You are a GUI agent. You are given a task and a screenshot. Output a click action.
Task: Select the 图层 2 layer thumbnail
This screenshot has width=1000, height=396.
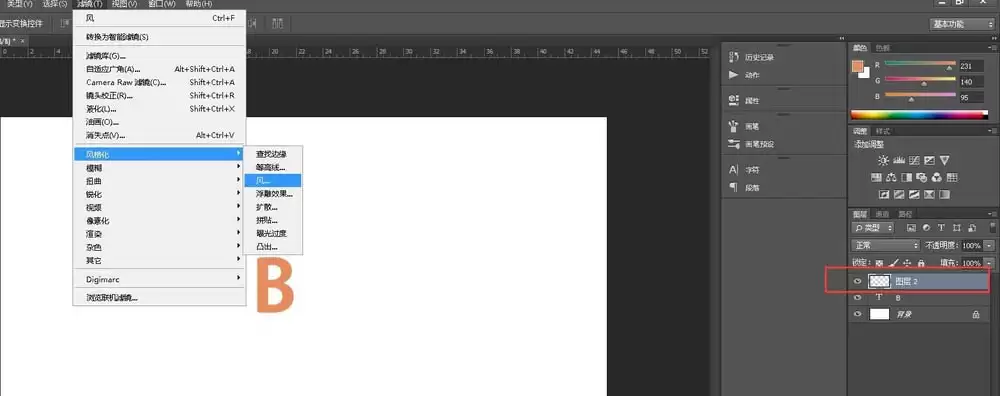[879, 281]
